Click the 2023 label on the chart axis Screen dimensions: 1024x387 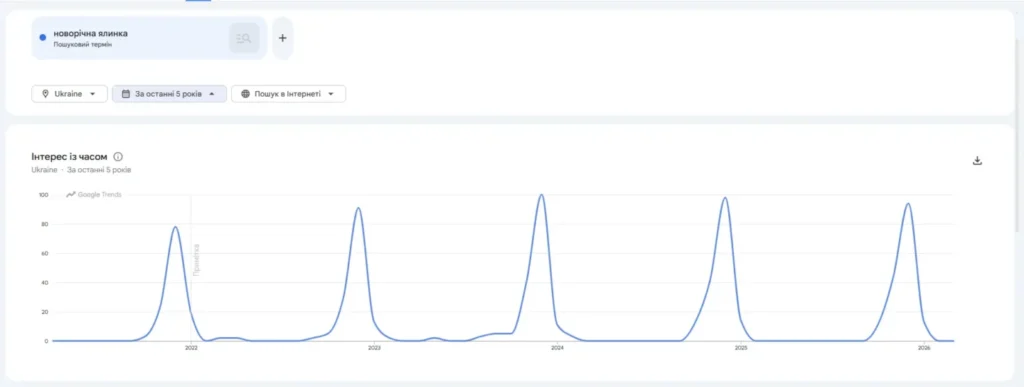pos(374,348)
